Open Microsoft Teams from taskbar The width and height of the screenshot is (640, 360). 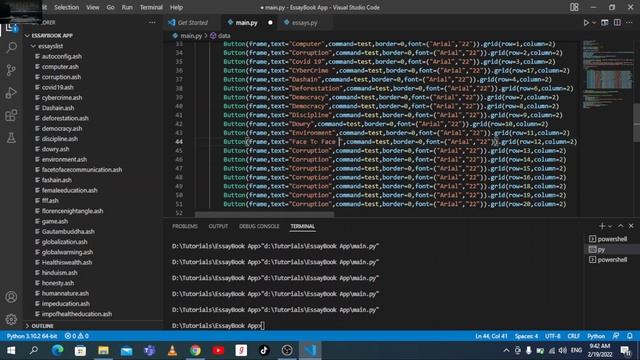(x=149, y=350)
